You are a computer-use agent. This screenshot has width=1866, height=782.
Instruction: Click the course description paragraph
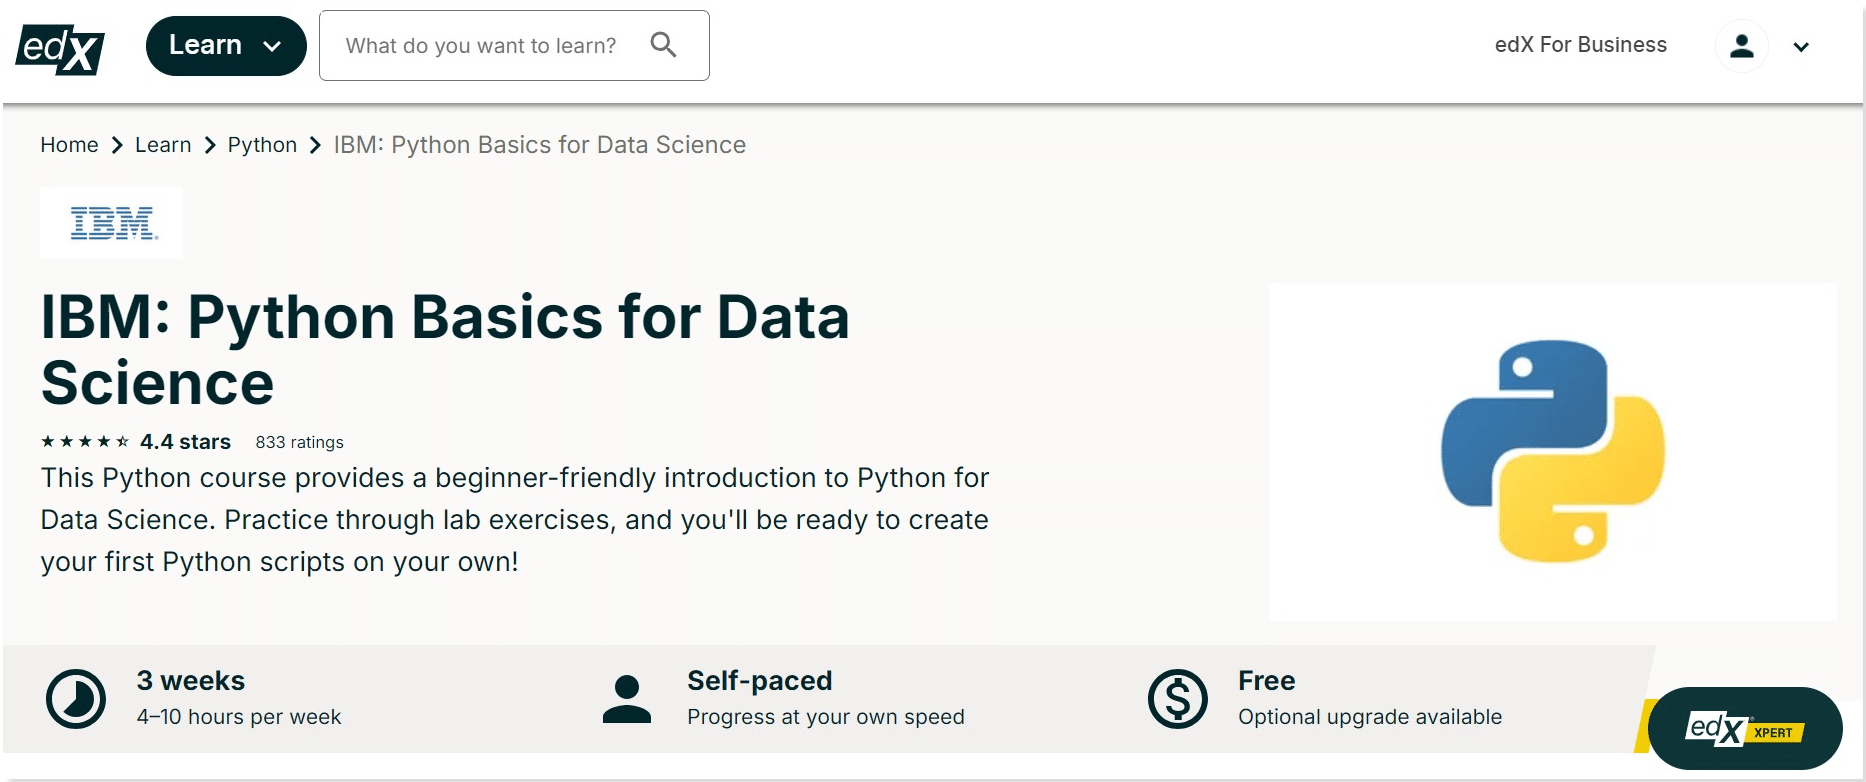pos(515,520)
